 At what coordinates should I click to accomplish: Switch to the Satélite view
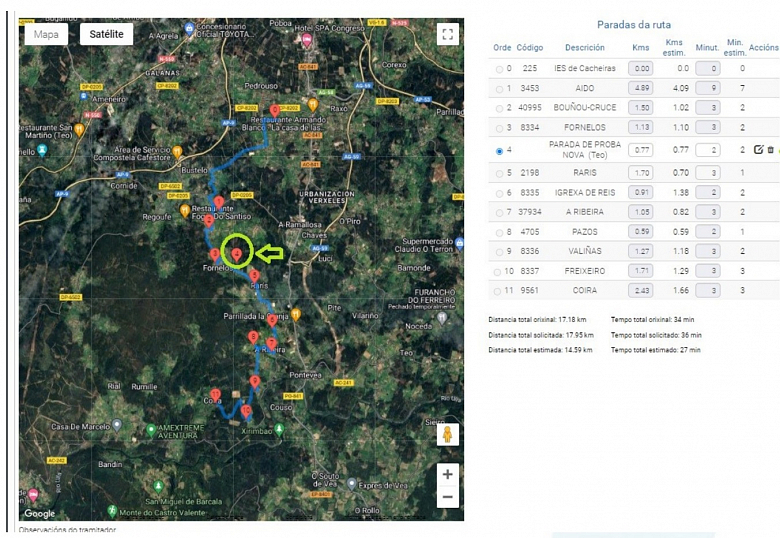pyautogui.click(x=107, y=34)
